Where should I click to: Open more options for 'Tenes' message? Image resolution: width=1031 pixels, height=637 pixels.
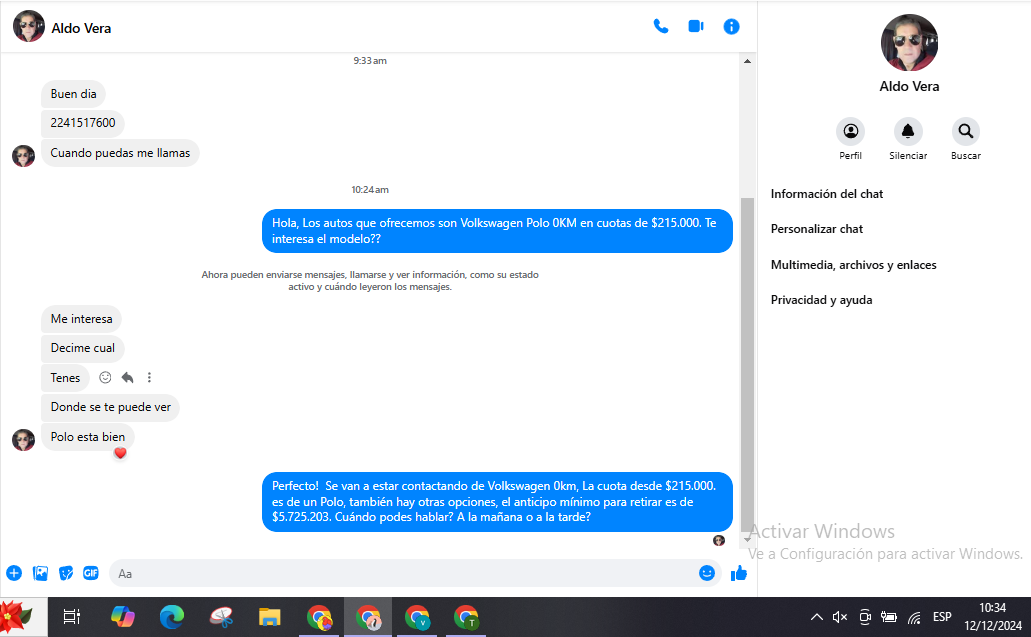[149, 377]
